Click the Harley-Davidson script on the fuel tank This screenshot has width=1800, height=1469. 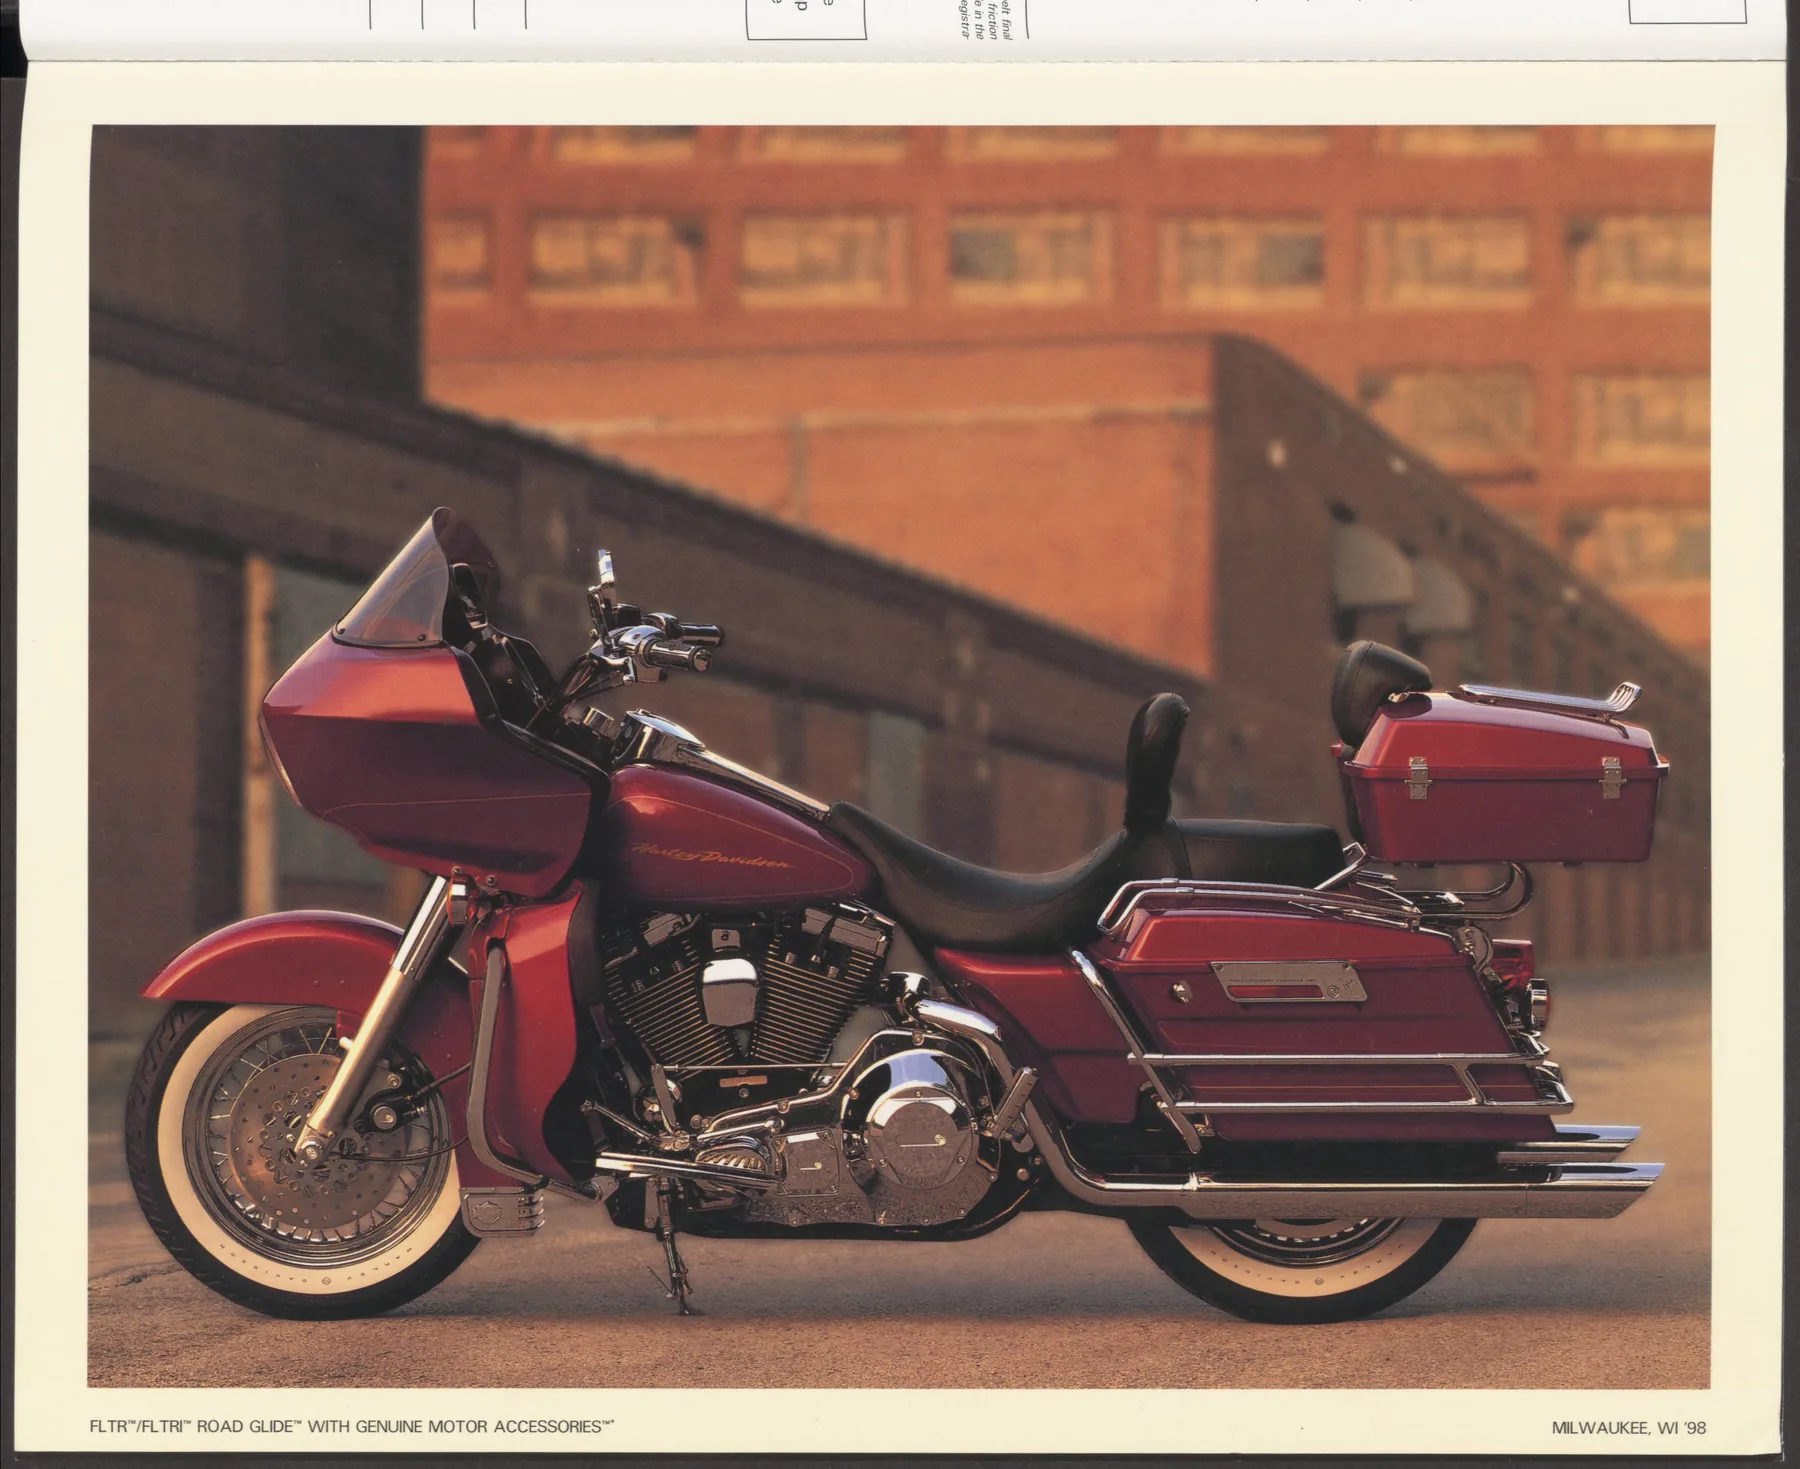click(711, 856)
